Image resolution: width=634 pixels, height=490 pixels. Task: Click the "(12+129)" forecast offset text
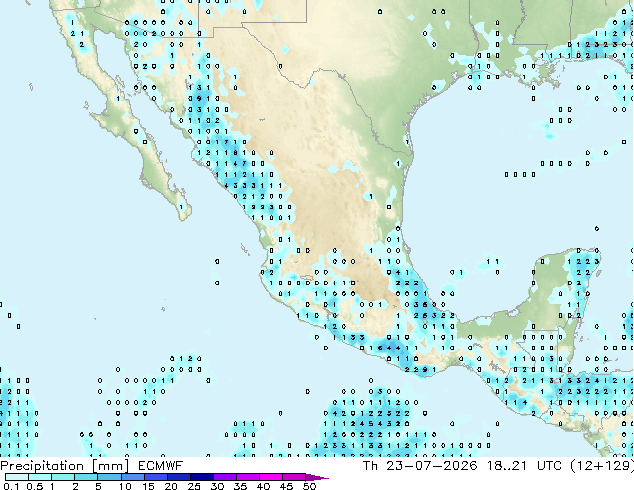click(x=602, y=466)
